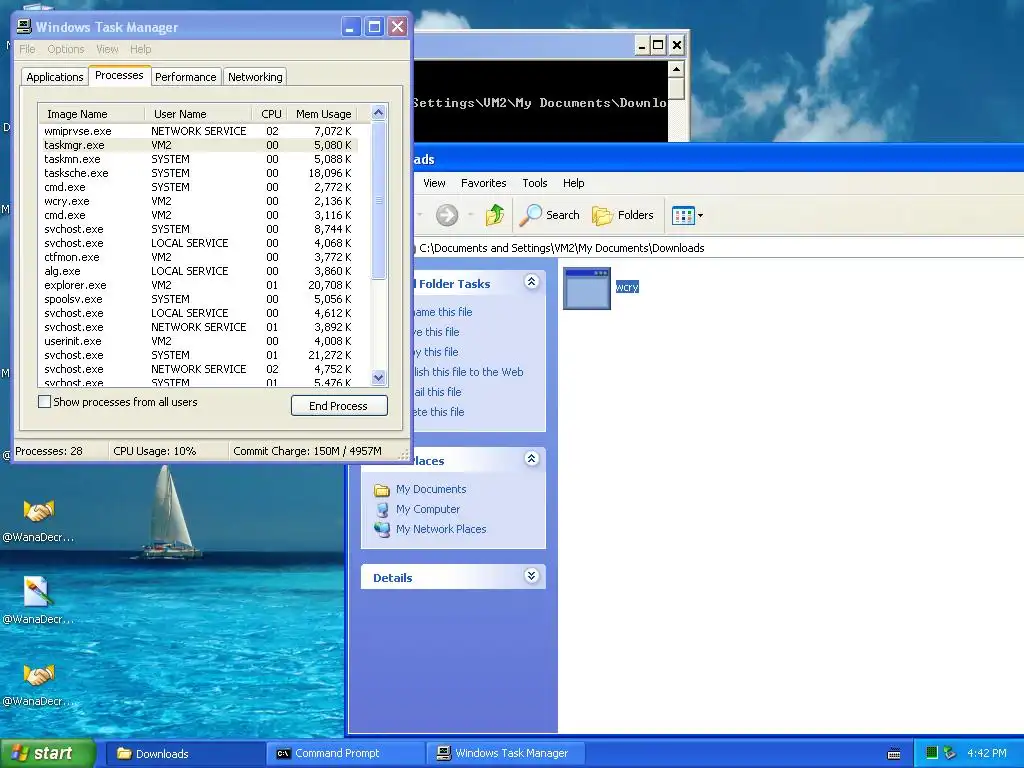
Task: Select the wcry file icon
Action: [x=586, y=288]
